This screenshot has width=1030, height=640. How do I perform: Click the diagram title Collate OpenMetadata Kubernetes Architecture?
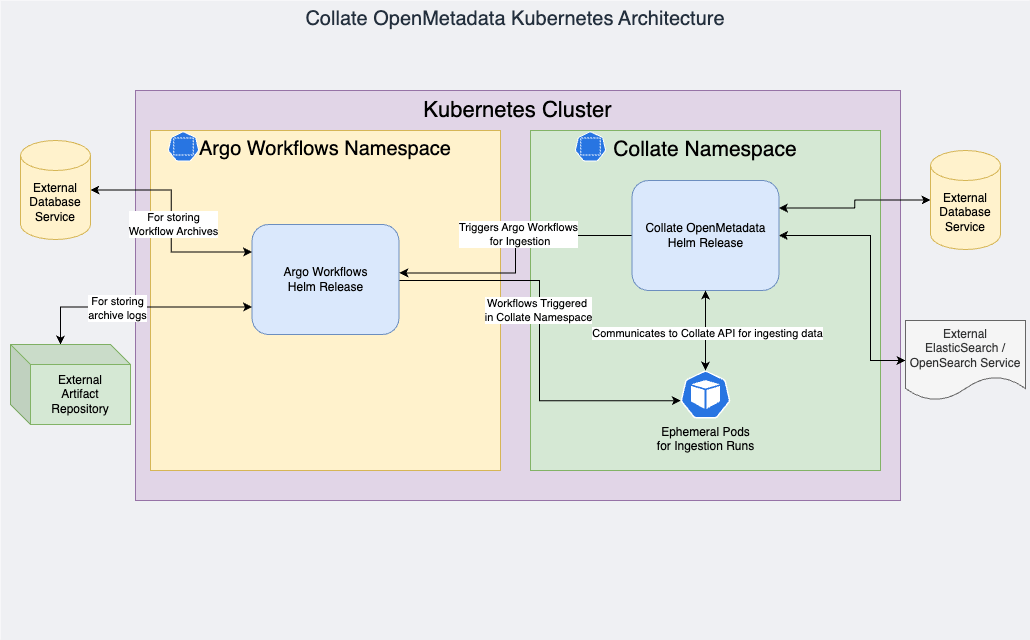pyautogui.click(x=515, y=18)
